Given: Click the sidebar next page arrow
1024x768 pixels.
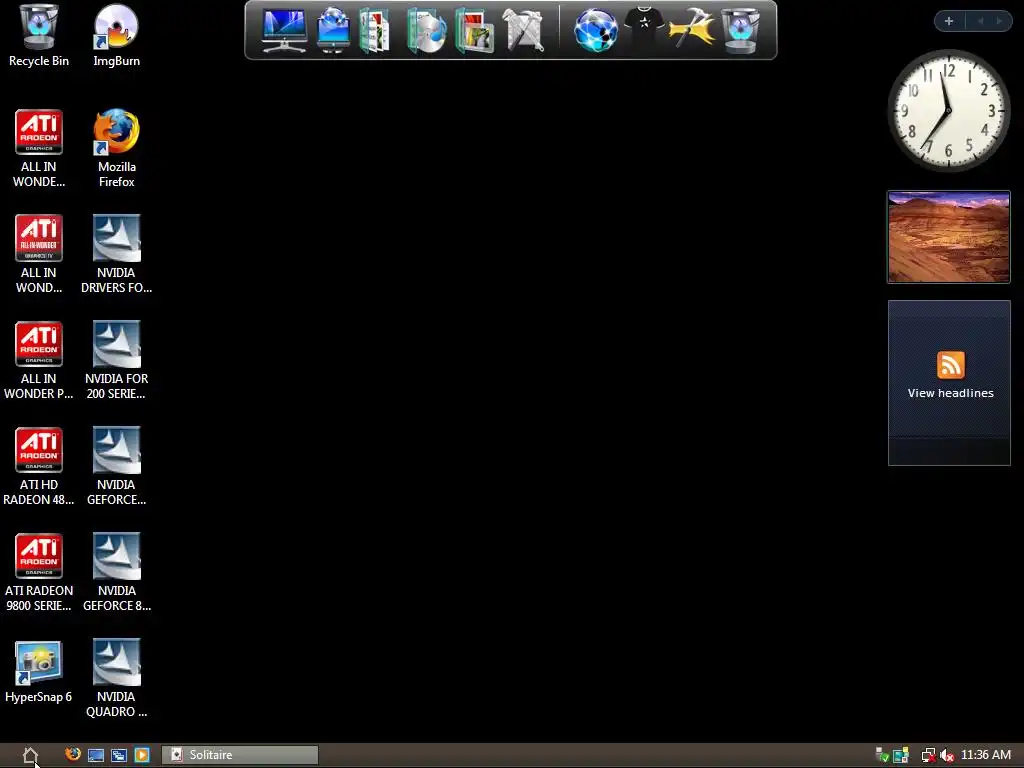Looking at the screenshot, I should click(x=999, y=22).
